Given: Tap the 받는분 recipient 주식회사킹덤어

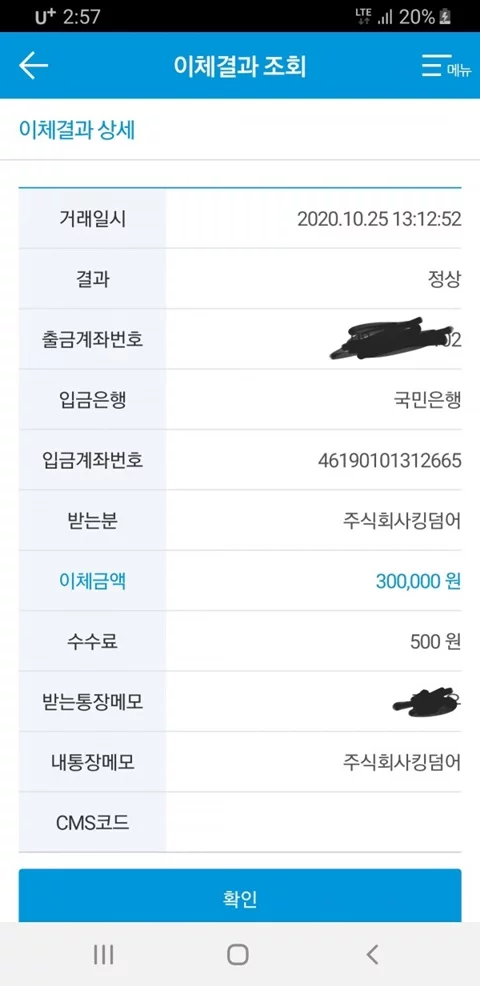Looking at the screenshot, I should pos(402,521).
